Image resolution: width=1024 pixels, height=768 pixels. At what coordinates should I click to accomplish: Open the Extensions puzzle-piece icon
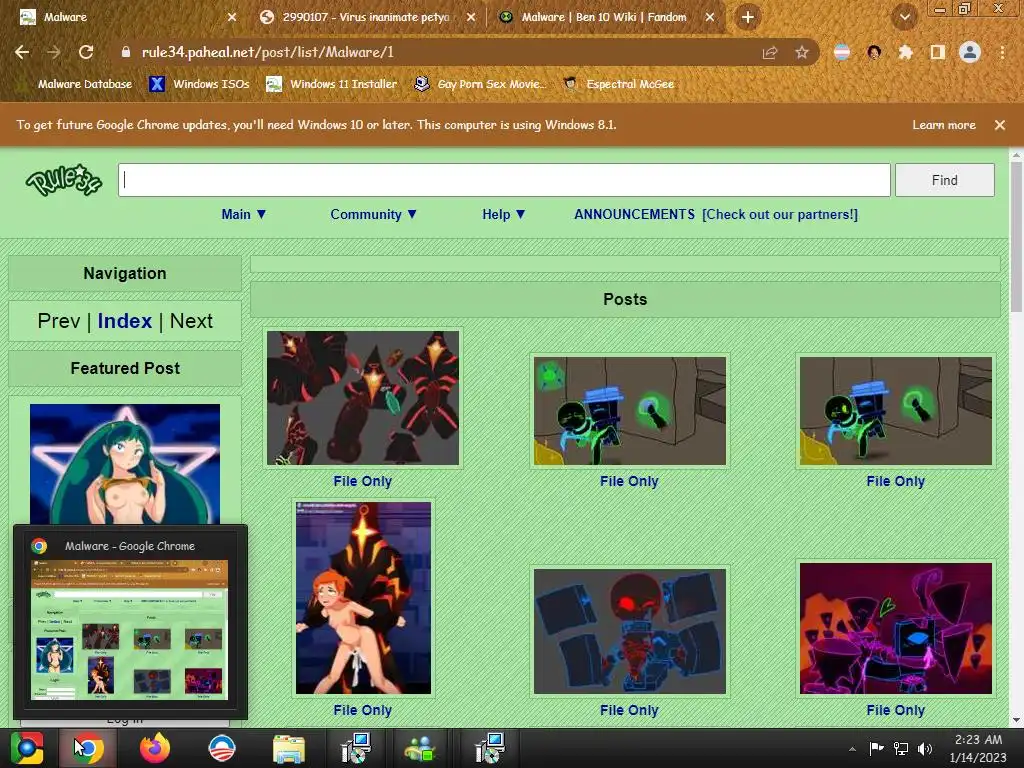pos(905,52)
